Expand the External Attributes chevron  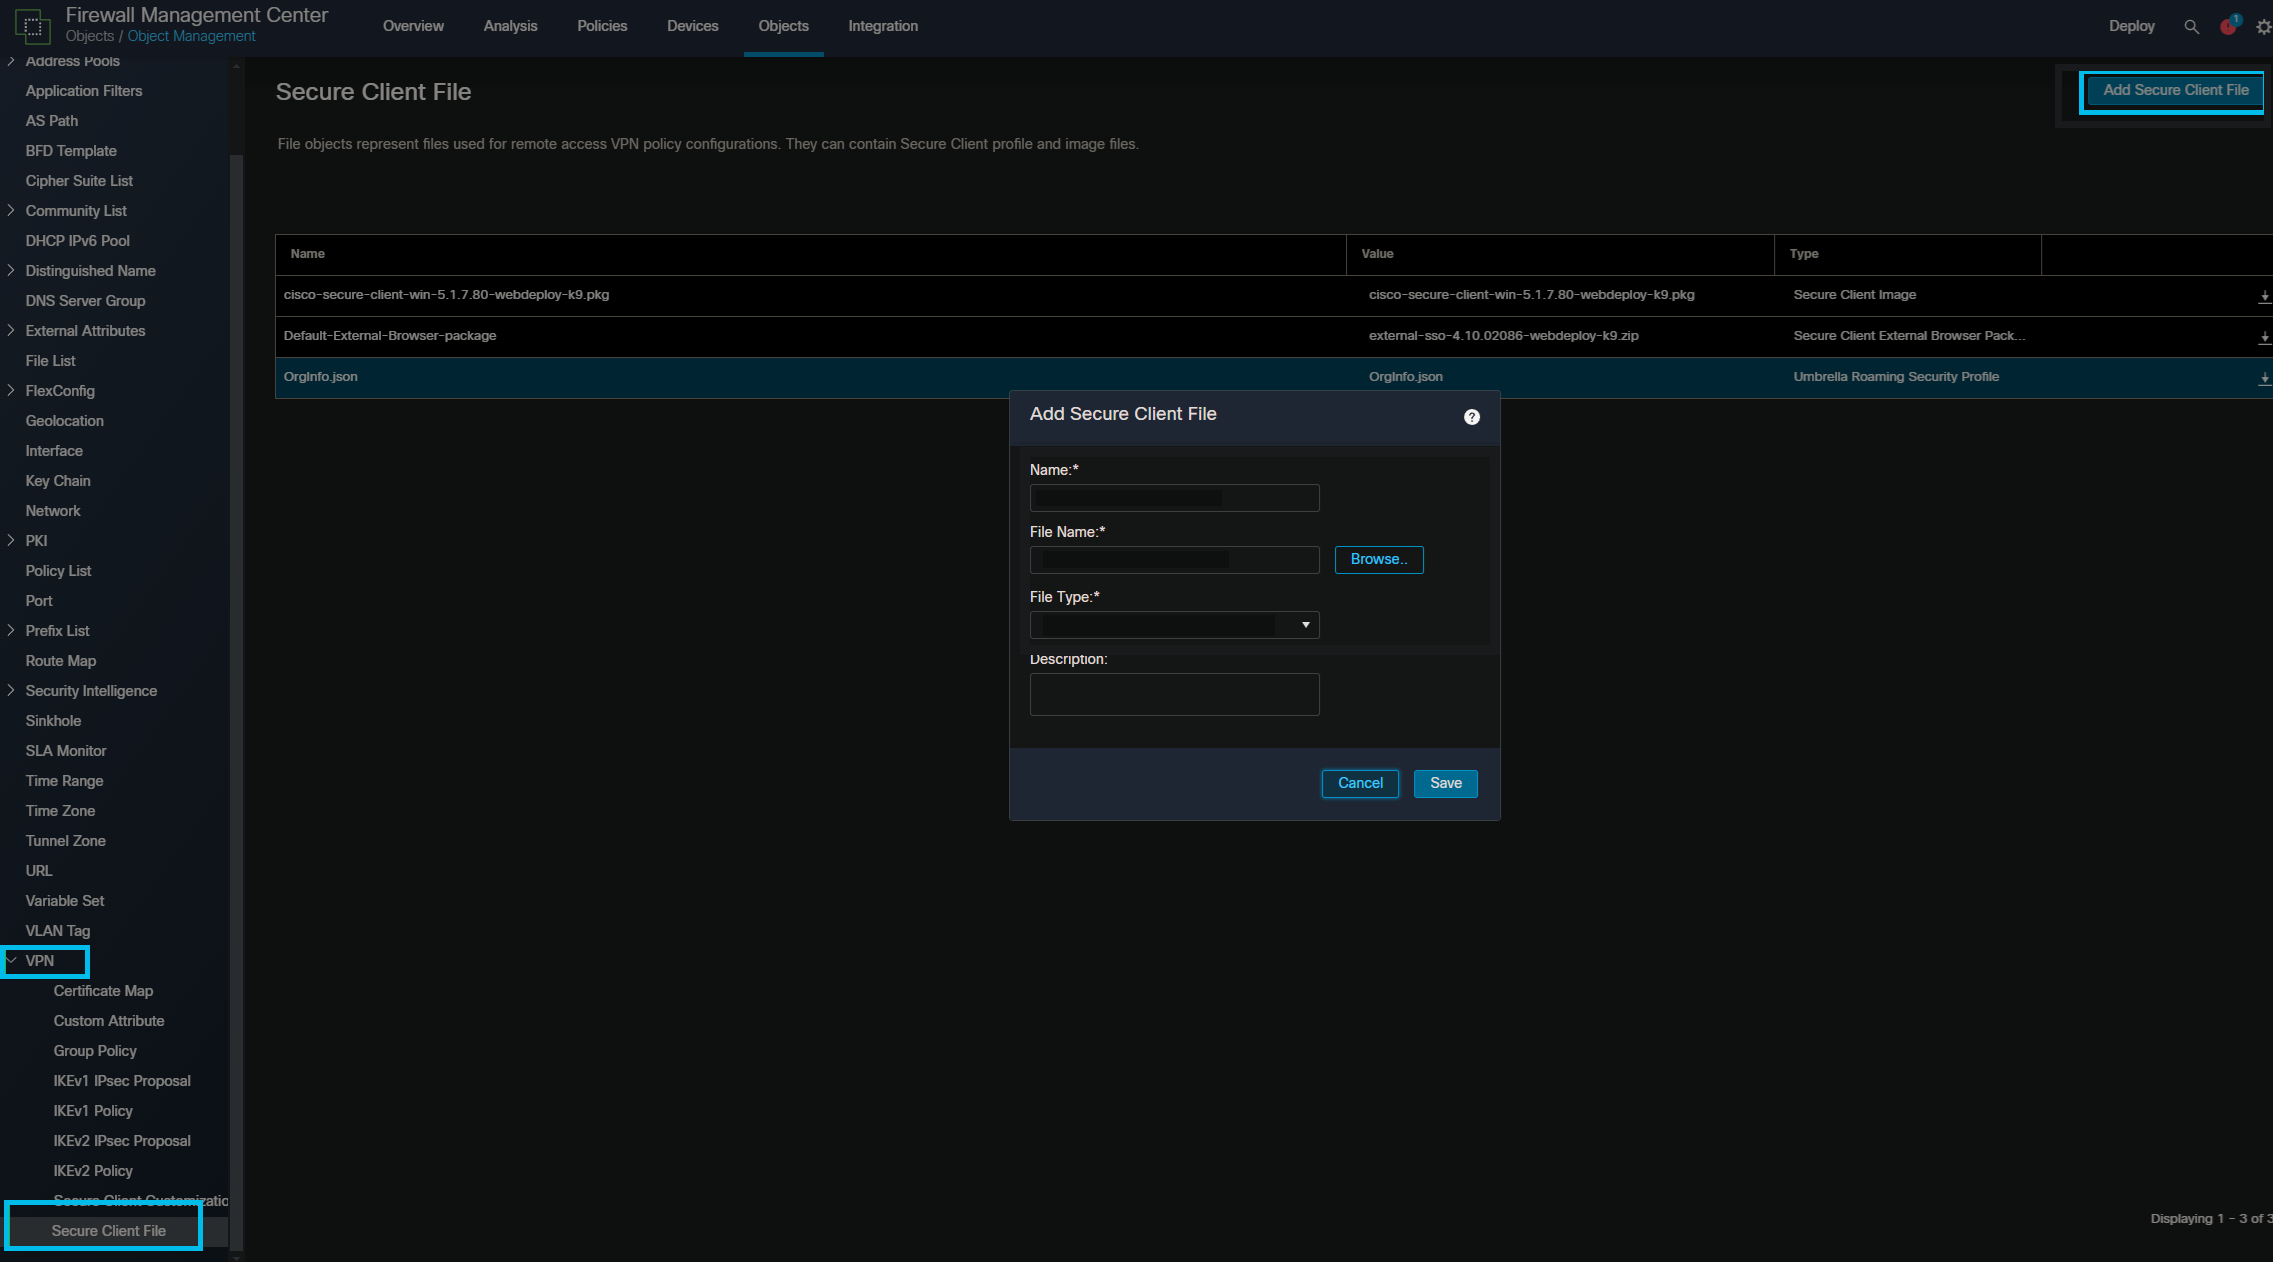(x=11, y=330)
